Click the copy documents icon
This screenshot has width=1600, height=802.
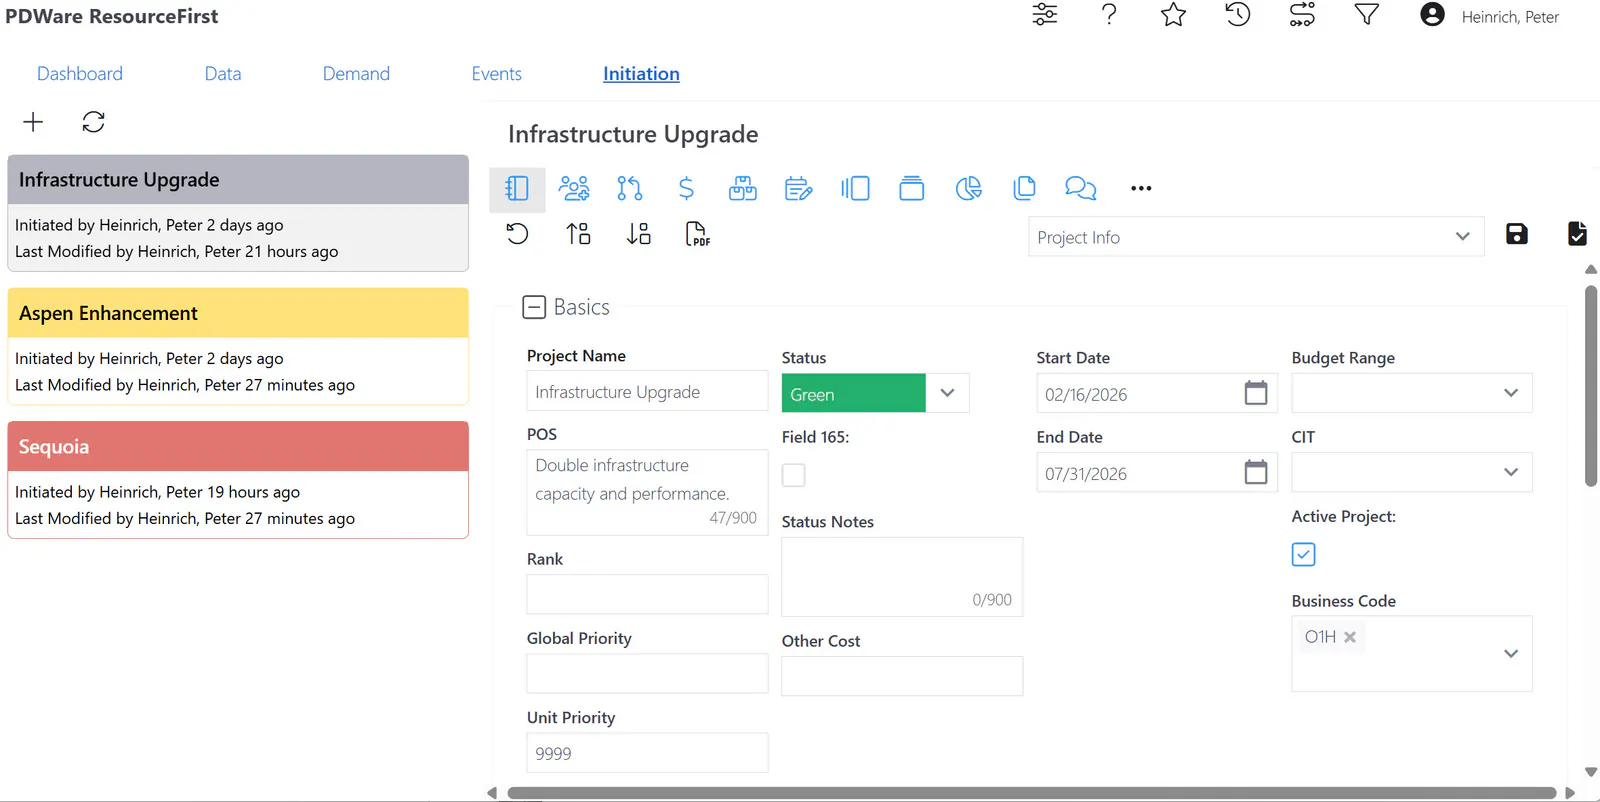click(x=1024, y=188)
